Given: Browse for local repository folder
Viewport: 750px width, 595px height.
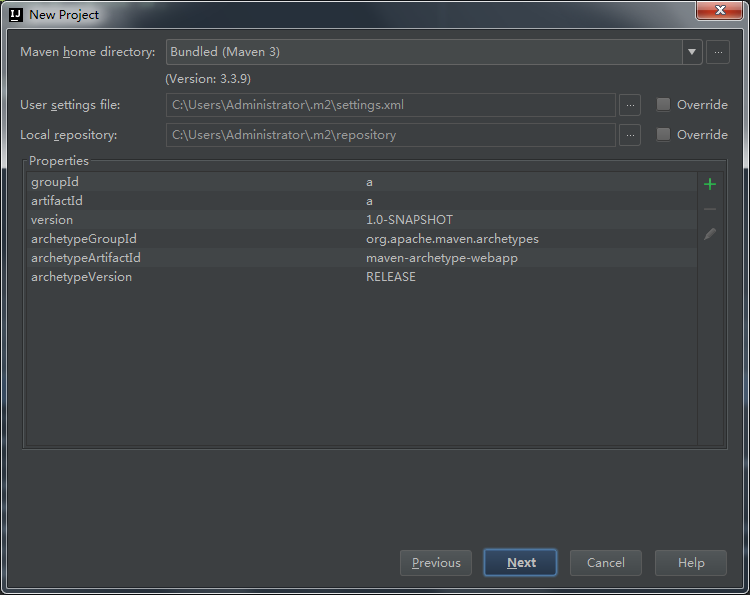Looking at the screenshot, I should [630, 135].
